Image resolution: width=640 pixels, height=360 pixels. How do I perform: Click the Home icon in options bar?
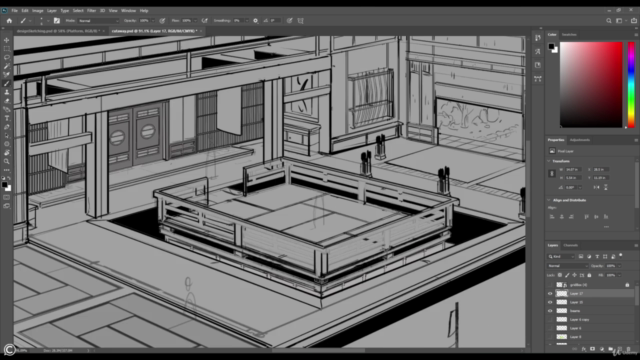[x=9, y=20]
